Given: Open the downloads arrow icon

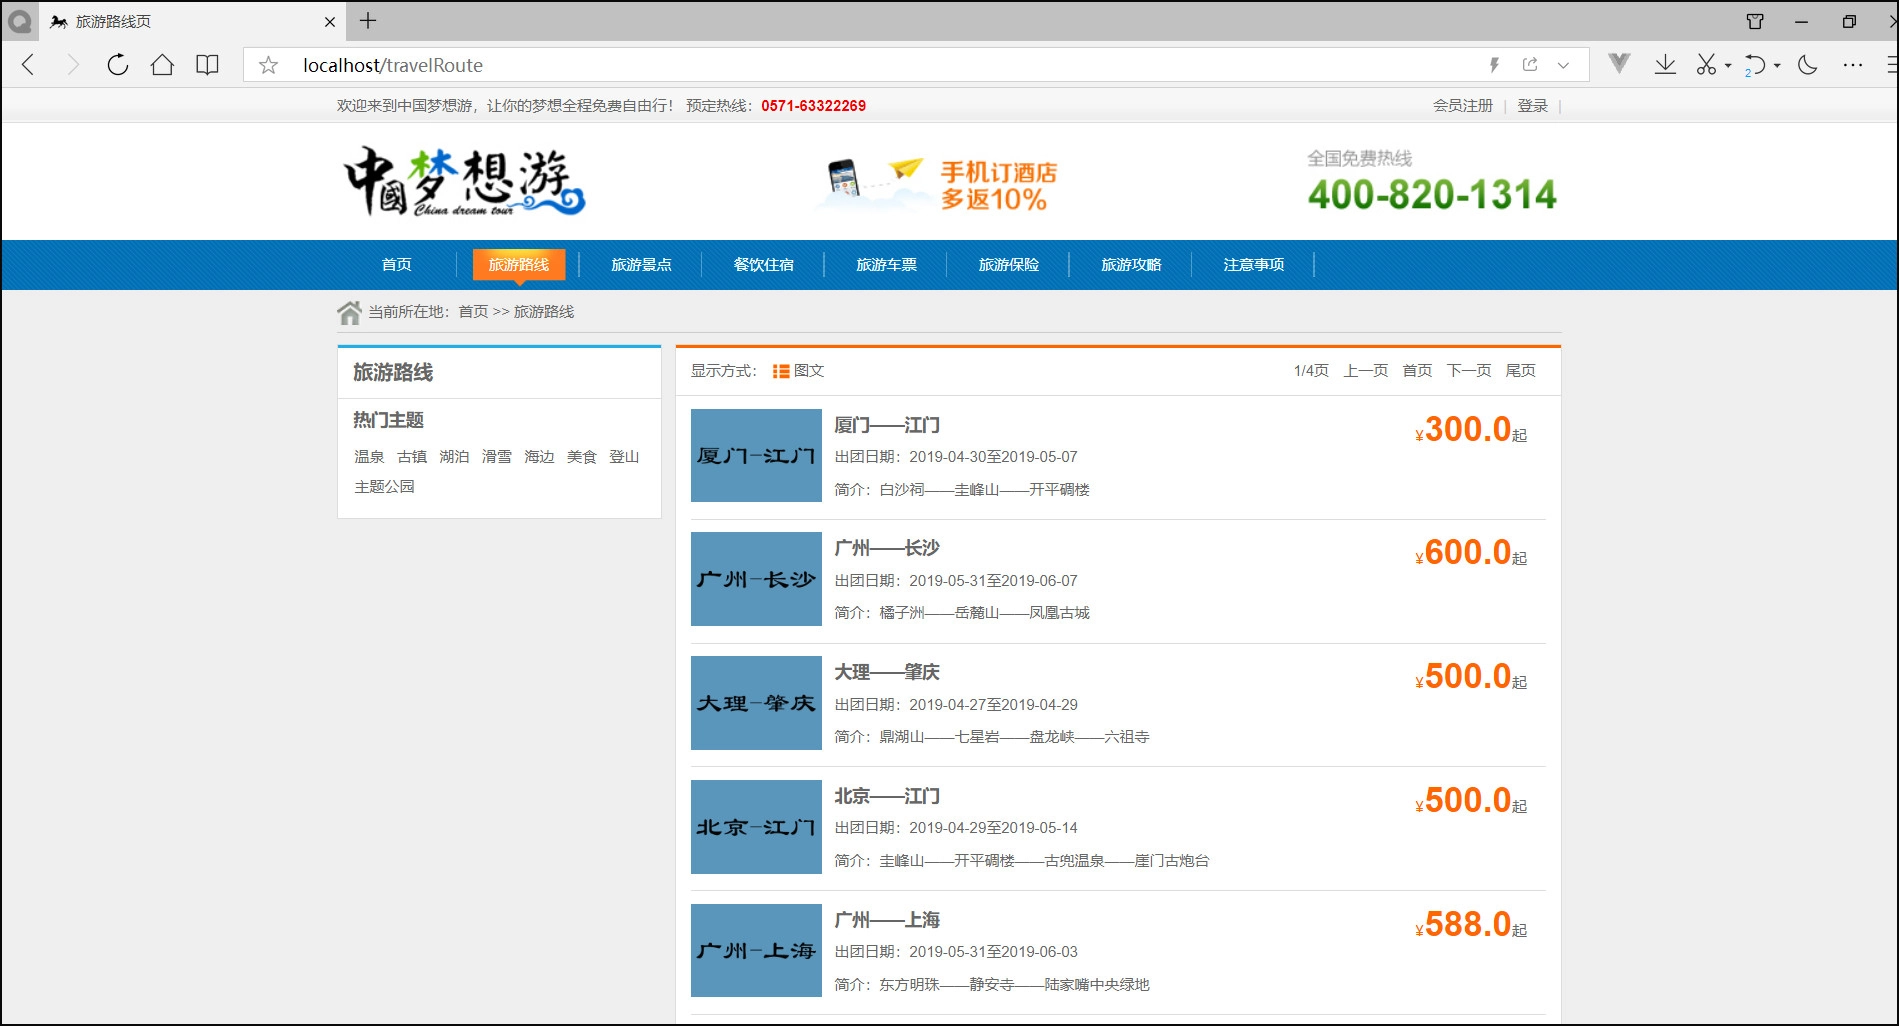Looking at the screenshot, I should coord(1665,65).
